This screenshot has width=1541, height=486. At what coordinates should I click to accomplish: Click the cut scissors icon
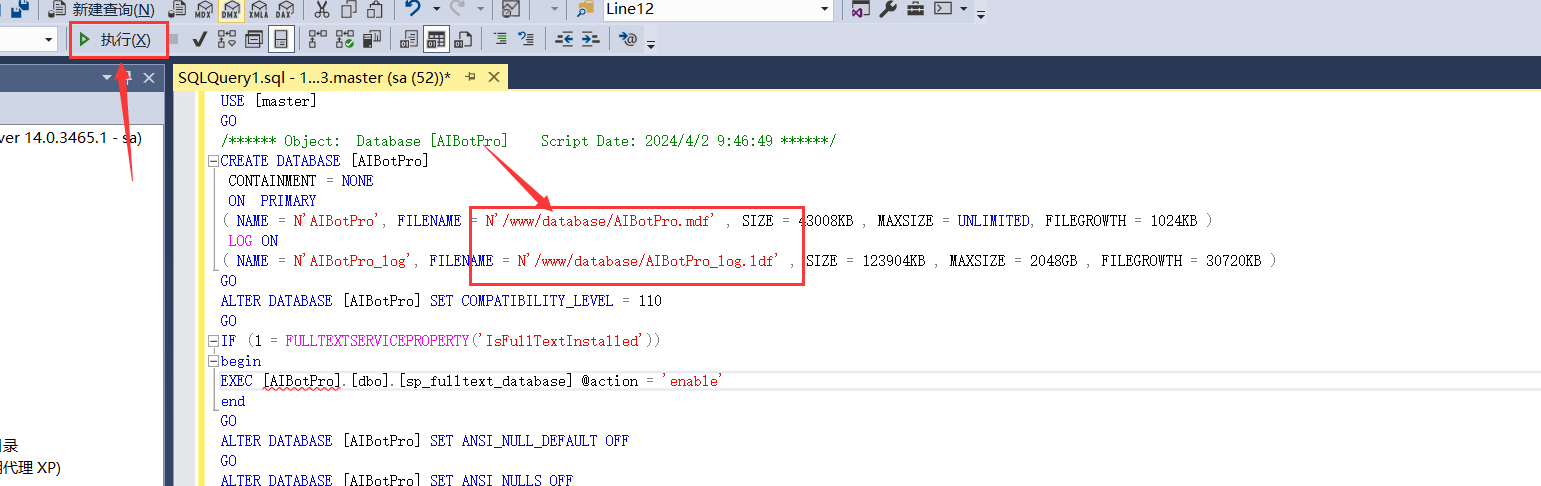click(x=321, y=10)
